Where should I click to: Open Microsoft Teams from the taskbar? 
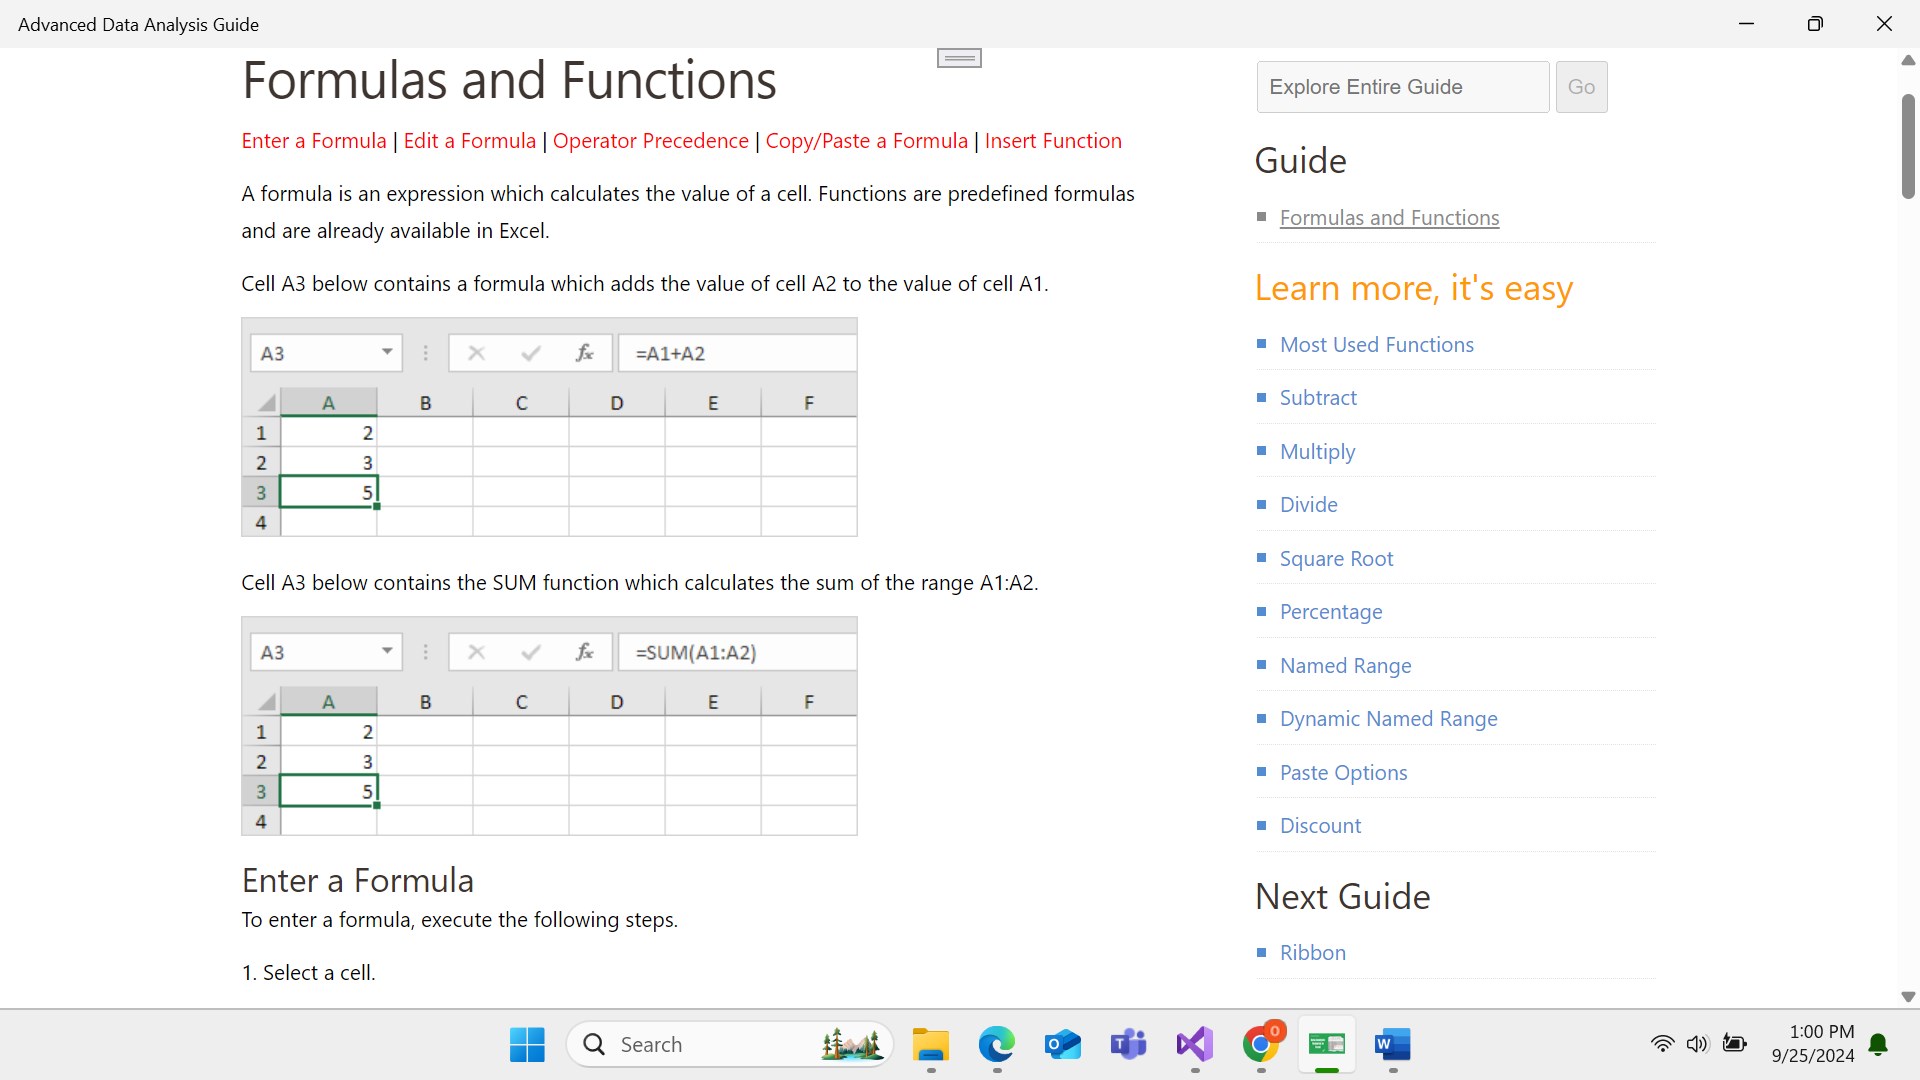[x=1128, y=1045]
